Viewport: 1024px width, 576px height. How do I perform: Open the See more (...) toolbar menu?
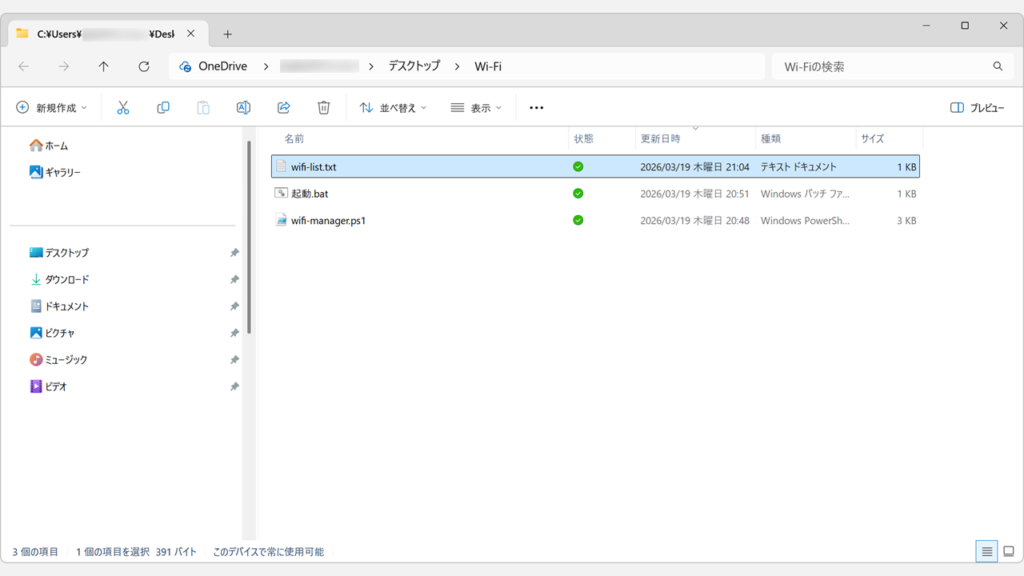(536, 107)
